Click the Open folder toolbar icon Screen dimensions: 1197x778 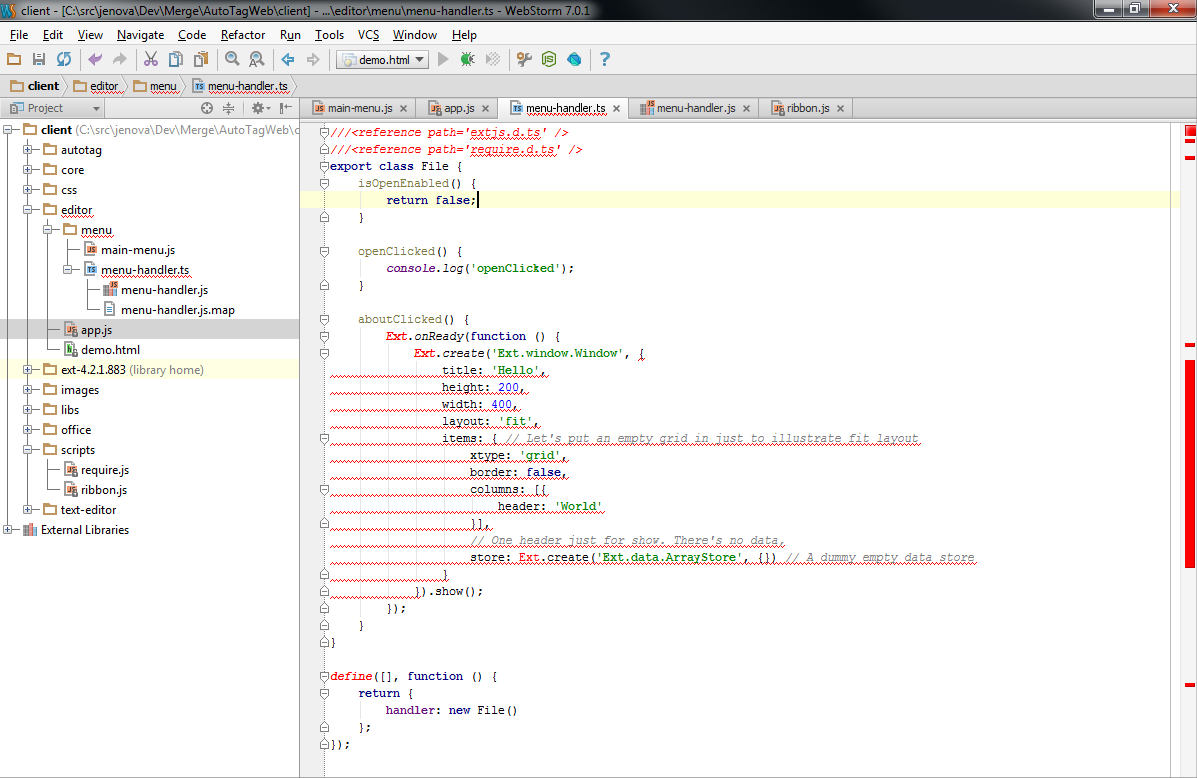coord(14,60)
